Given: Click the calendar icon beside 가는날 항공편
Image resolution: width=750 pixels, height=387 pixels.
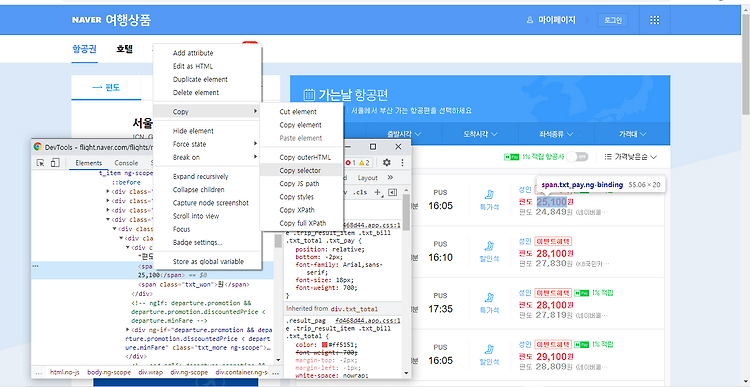Looking at the screenshot, I should (309, 95).
